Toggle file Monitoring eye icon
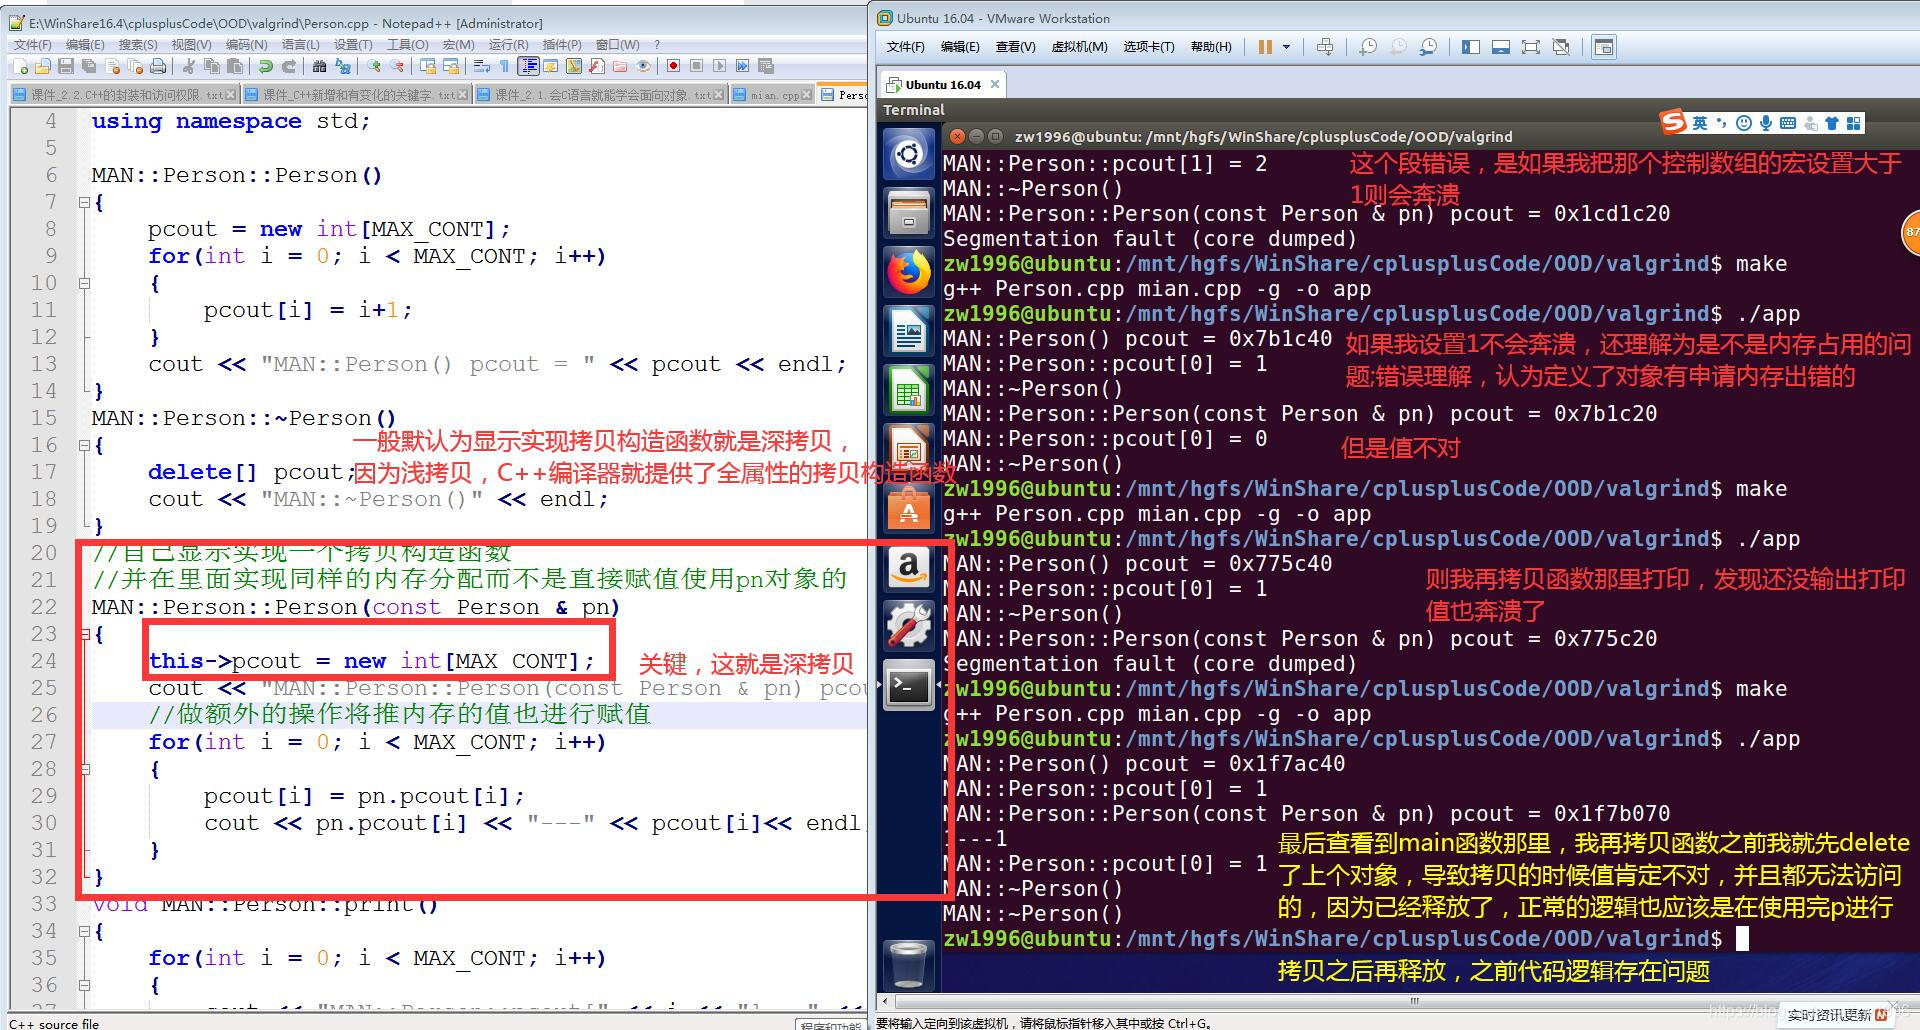 click(x=643, y=66)
